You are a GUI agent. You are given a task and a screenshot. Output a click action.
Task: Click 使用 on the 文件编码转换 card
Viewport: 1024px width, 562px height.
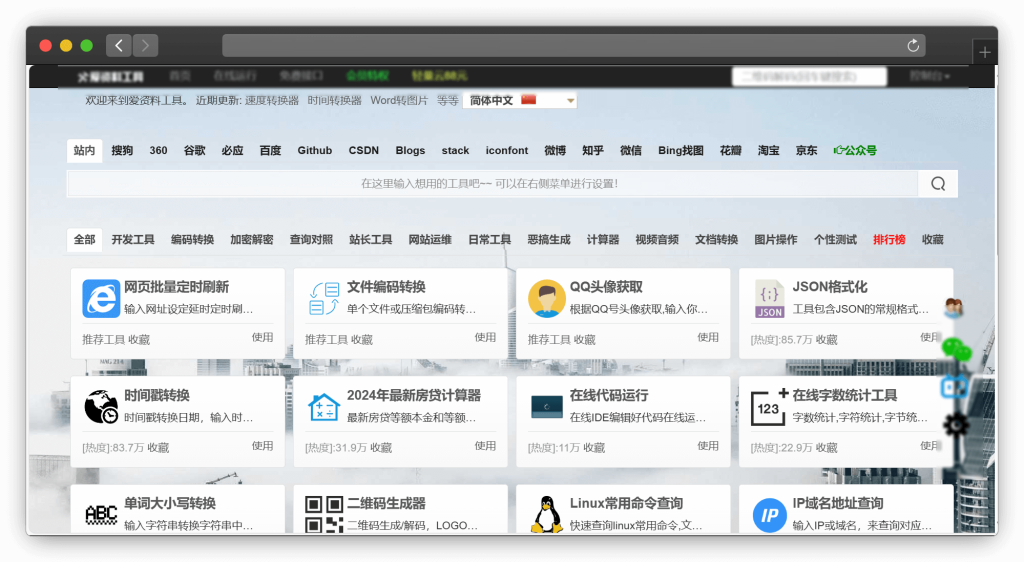485,337
